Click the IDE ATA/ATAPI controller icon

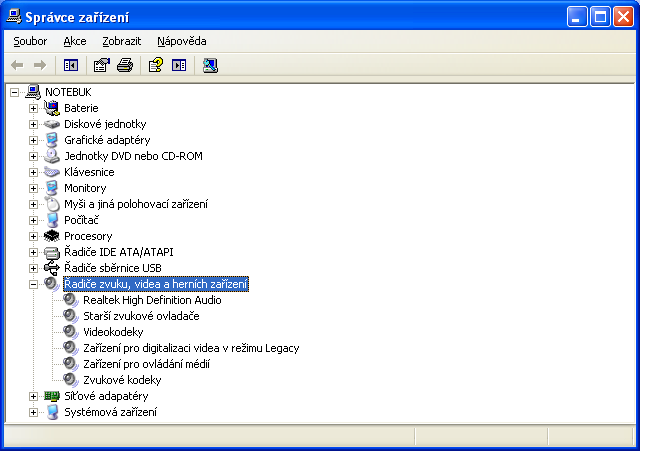(x=52, y=252)
